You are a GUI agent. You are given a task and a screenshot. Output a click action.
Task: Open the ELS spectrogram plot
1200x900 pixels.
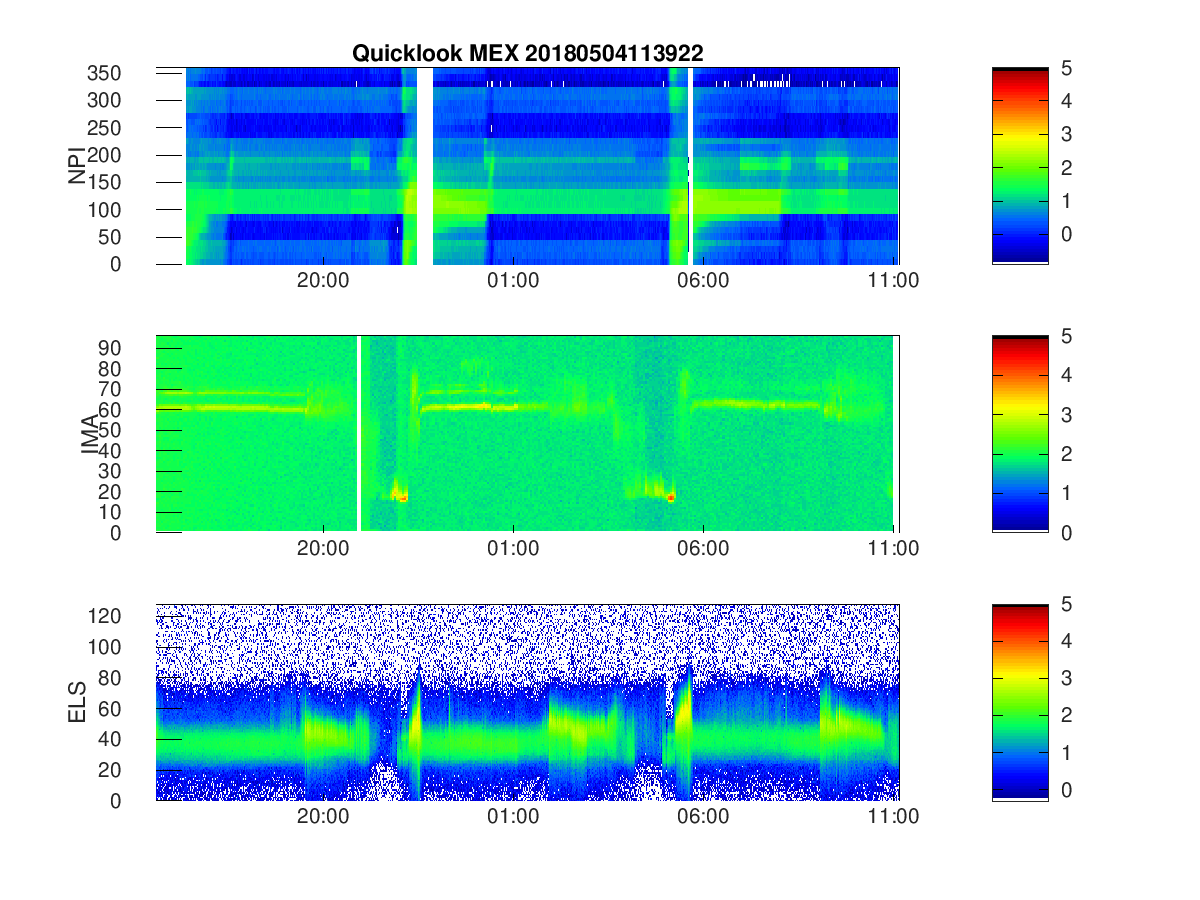point(527,702)
